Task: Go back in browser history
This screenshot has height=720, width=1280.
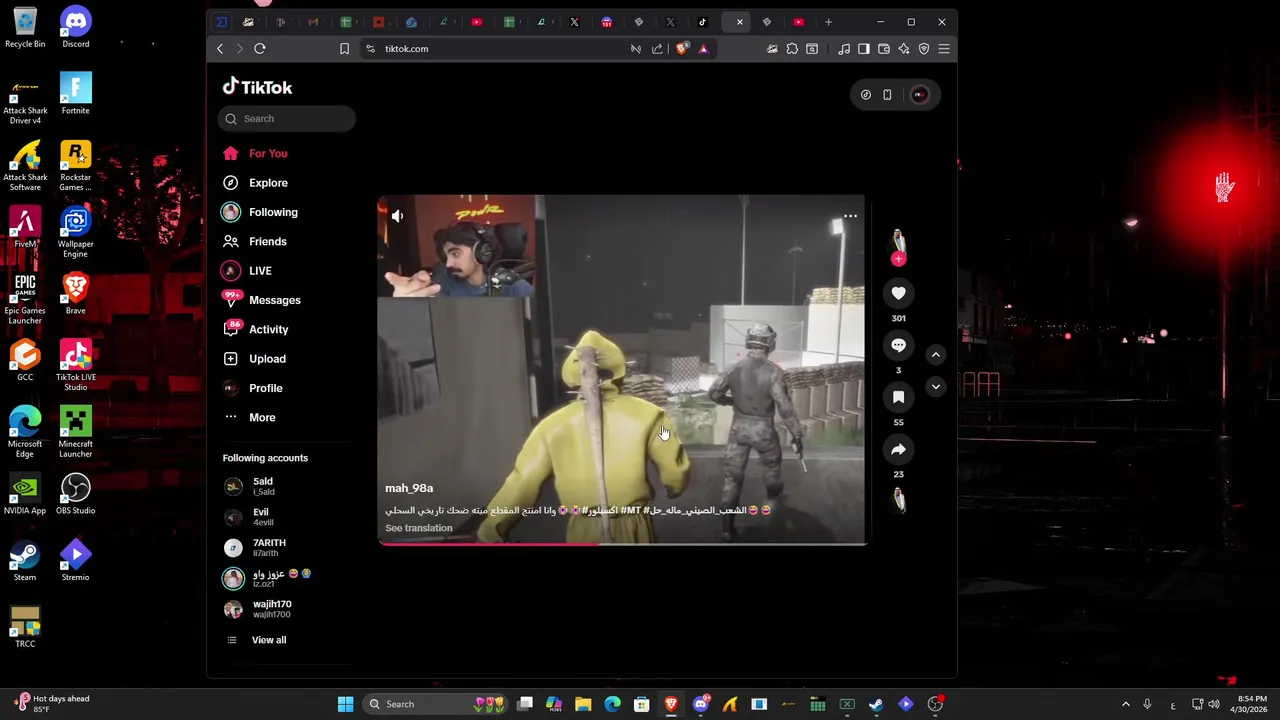Action: pos(220,48)
